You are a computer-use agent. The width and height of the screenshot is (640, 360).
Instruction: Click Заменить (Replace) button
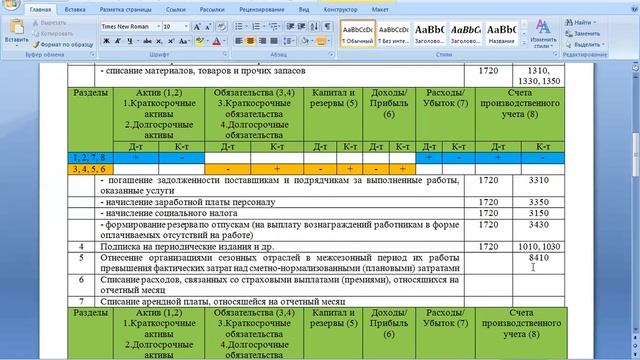point(583,33)
